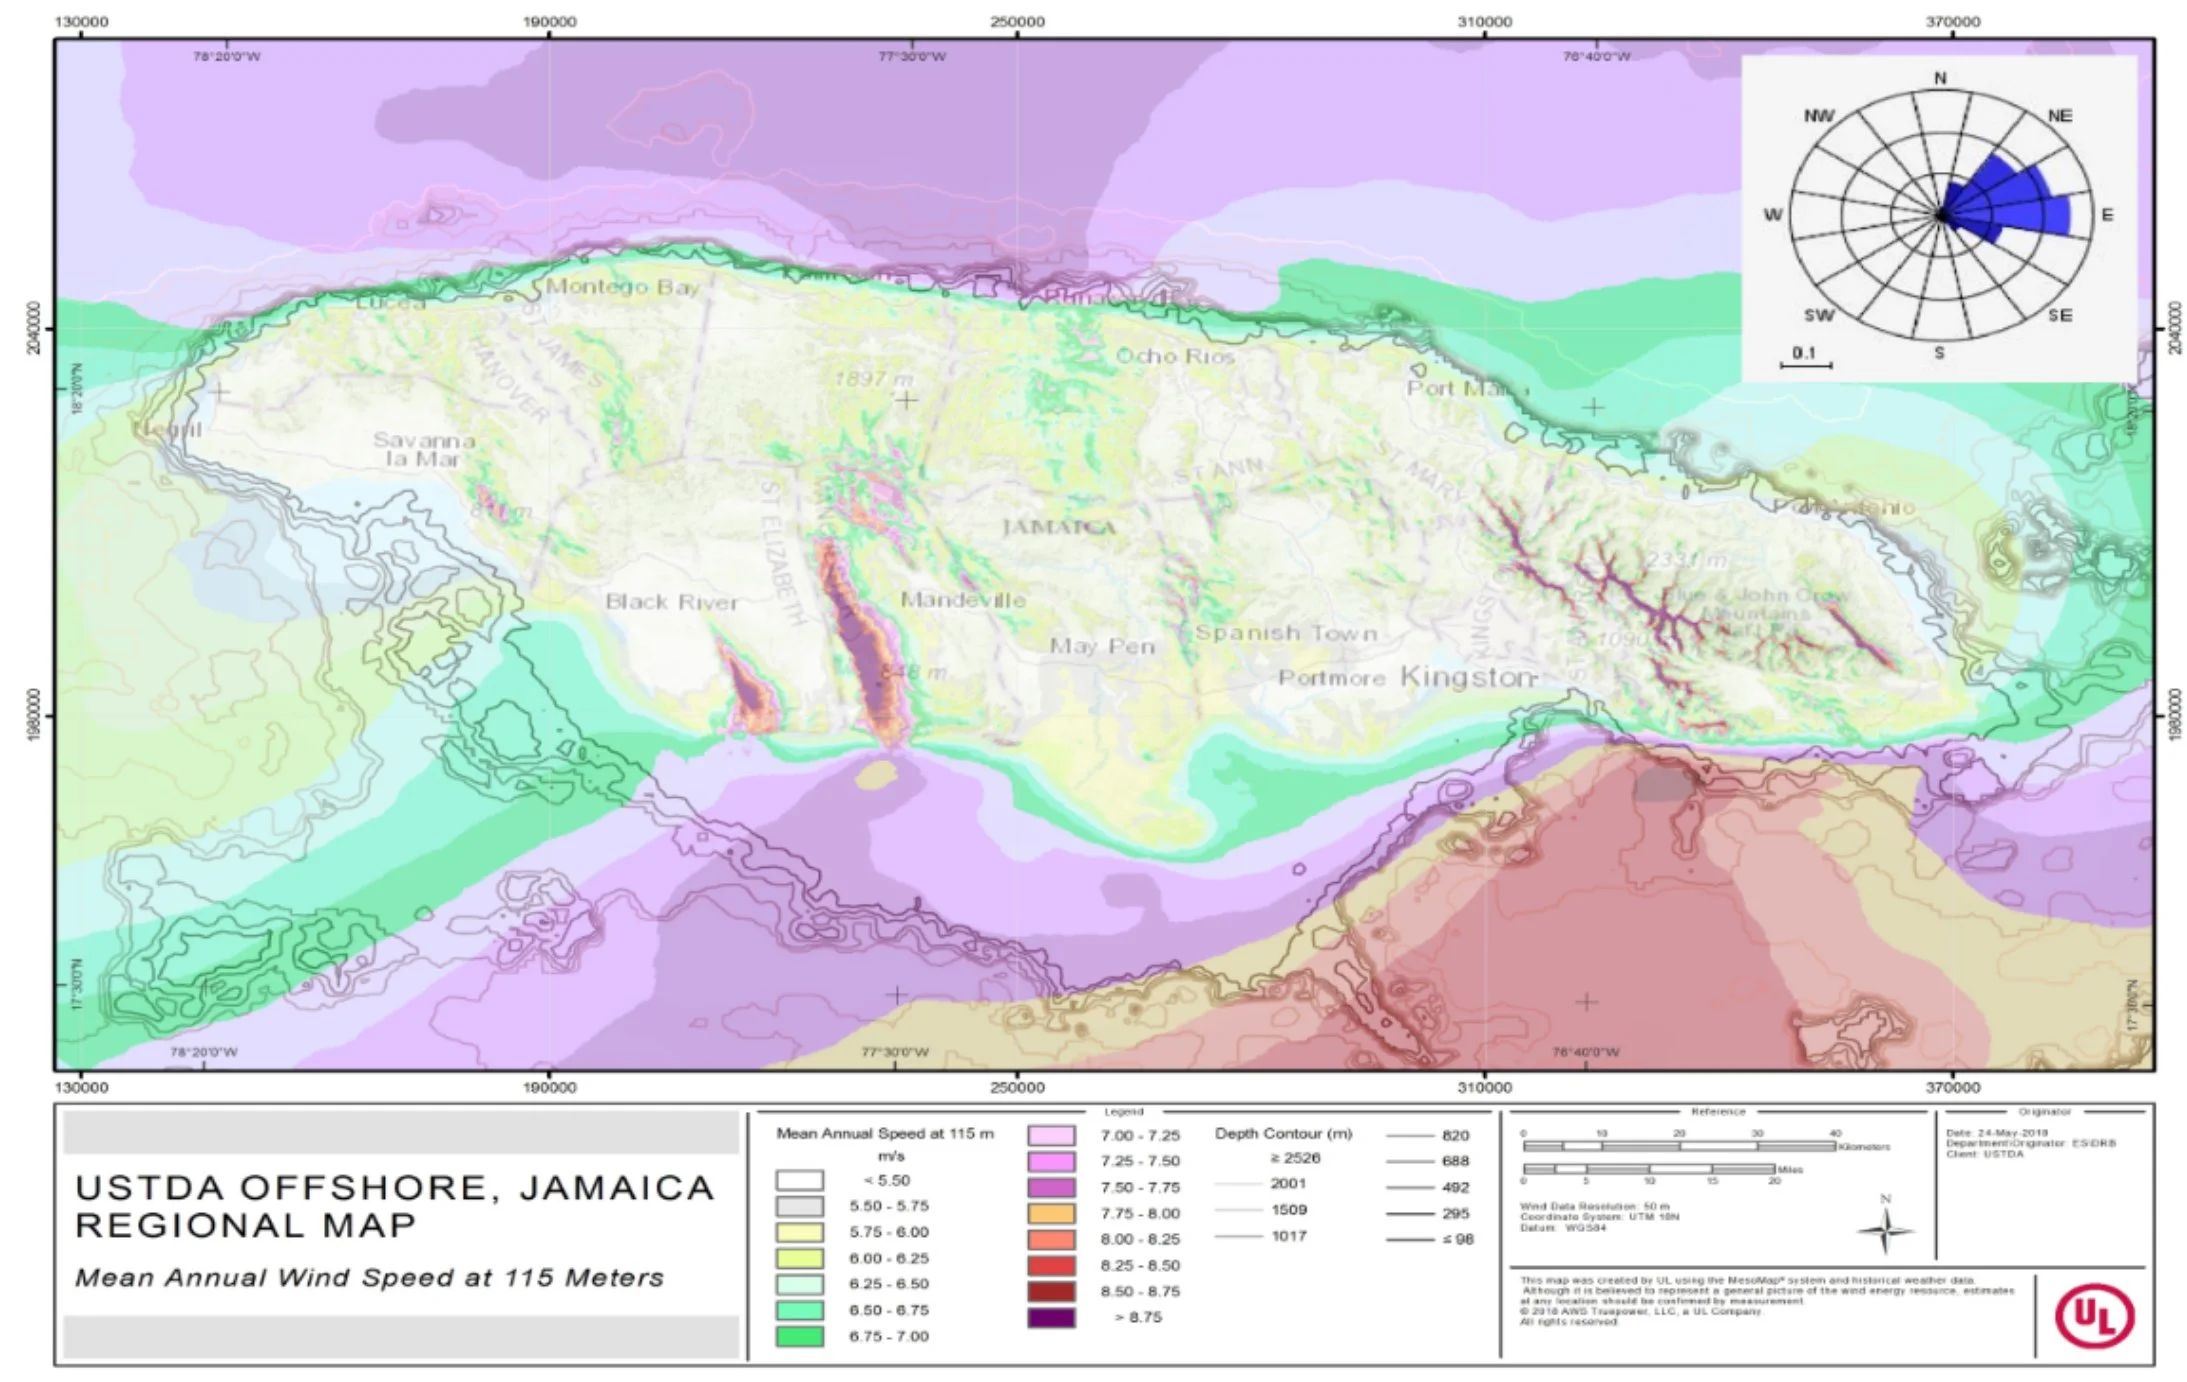Click the Kingston city label

tap(1466, 677)
